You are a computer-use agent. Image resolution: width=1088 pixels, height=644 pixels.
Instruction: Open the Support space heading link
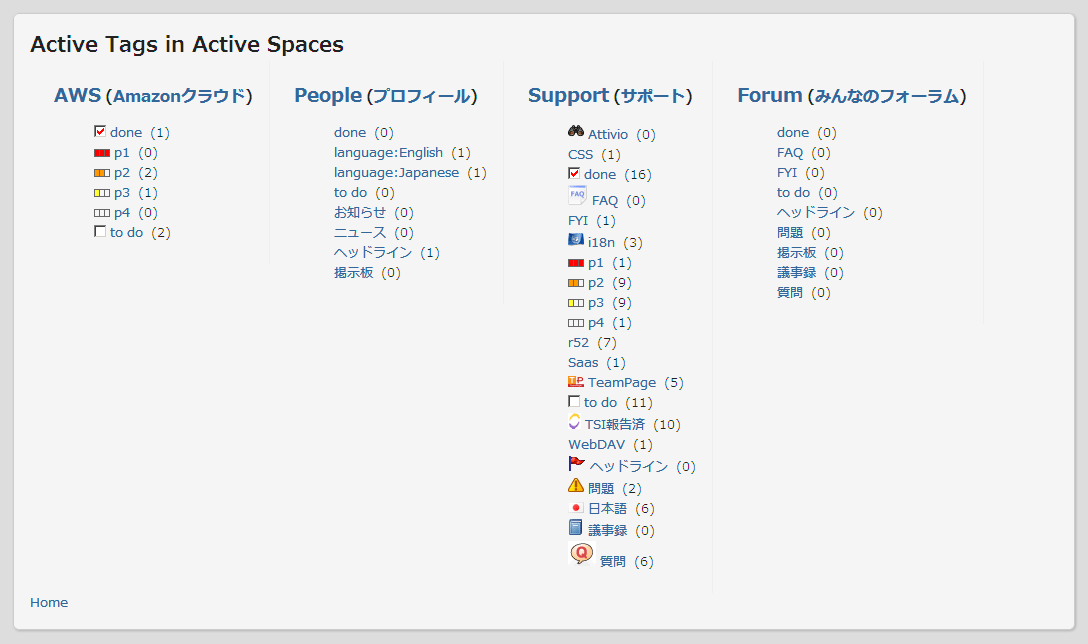[x=568, y=96]
